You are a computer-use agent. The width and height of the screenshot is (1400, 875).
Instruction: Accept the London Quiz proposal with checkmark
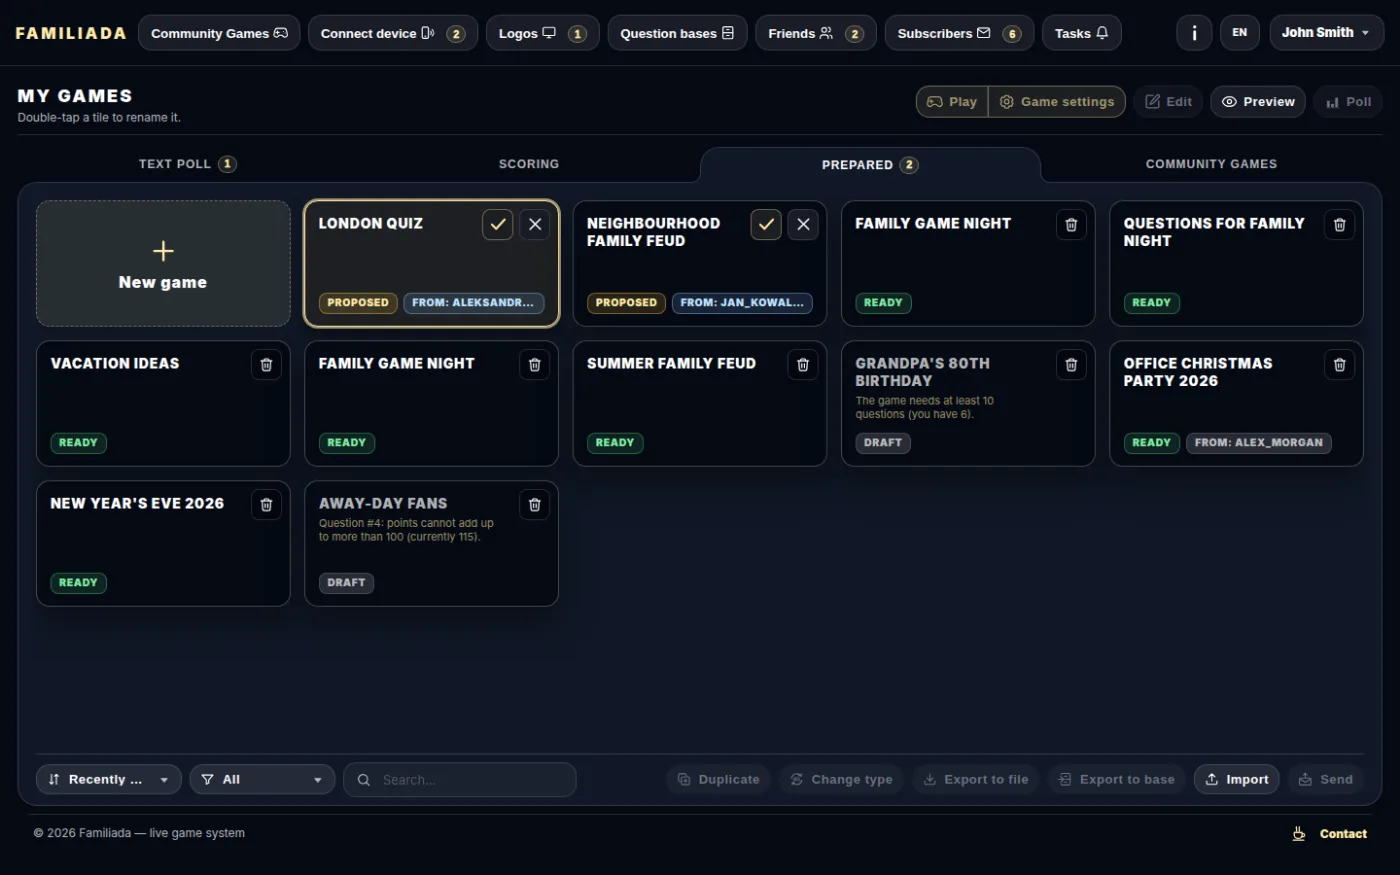pyautogui.click(x=498, y=225)
